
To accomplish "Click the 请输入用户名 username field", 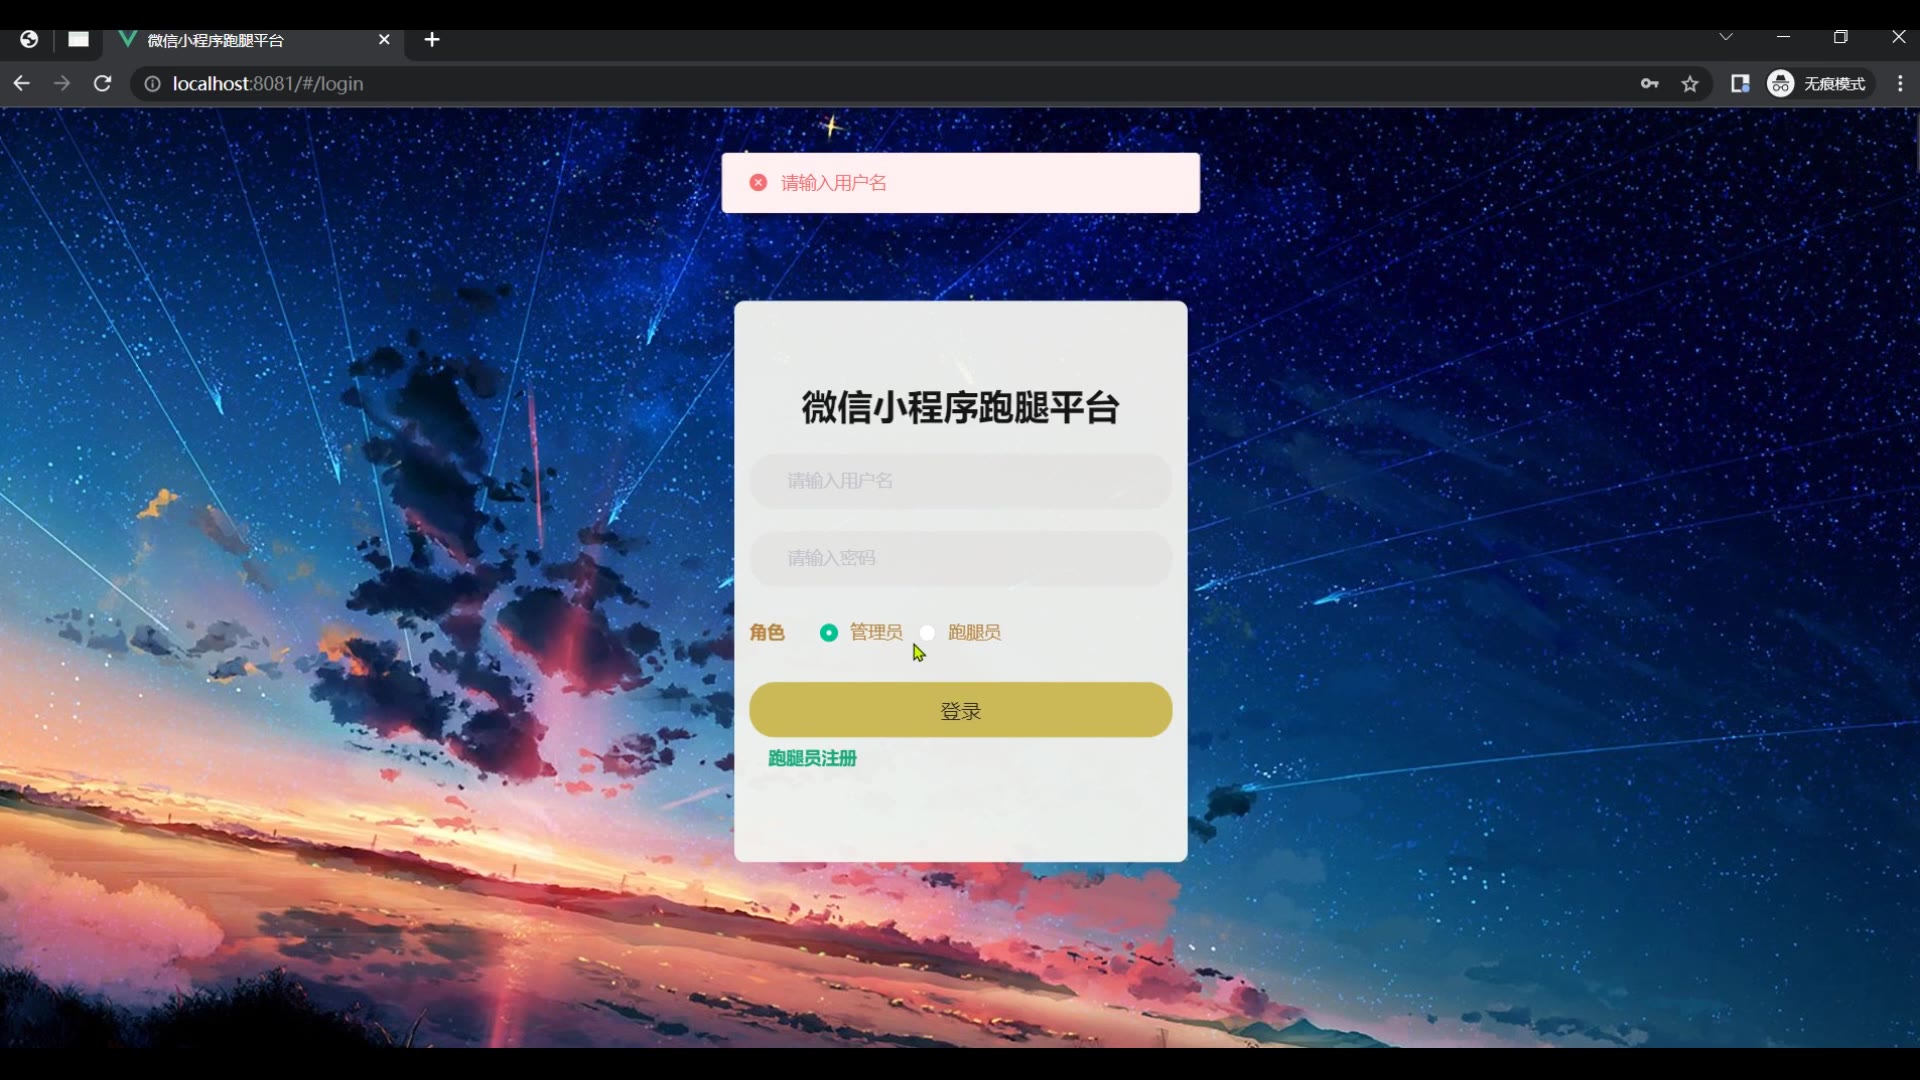I will click(x=960, y=481).
